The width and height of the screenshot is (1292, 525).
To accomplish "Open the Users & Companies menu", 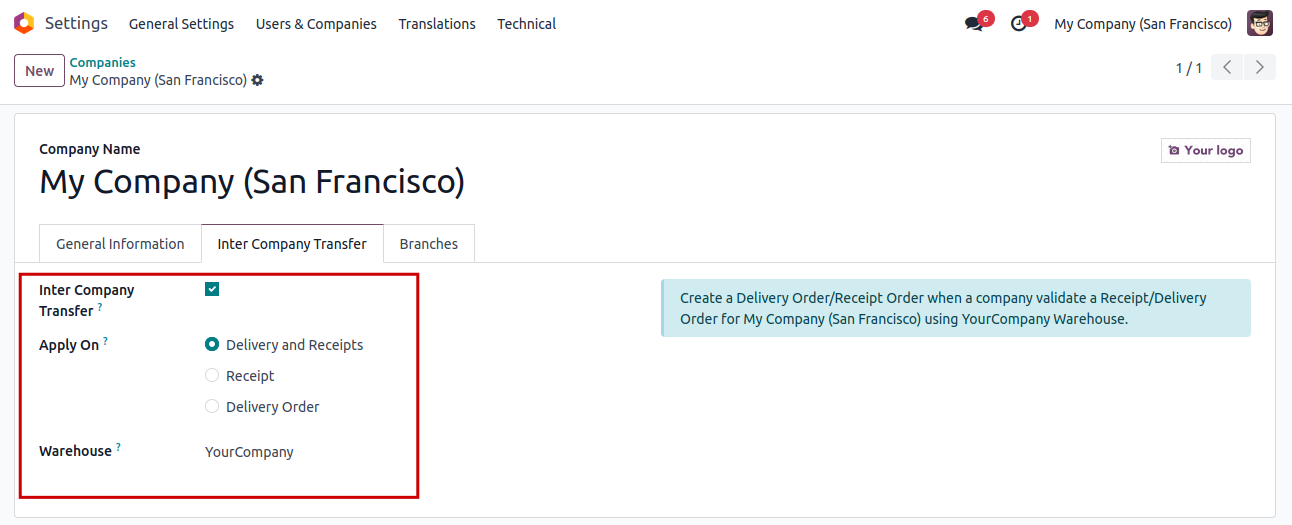I will tap(316, 24).
